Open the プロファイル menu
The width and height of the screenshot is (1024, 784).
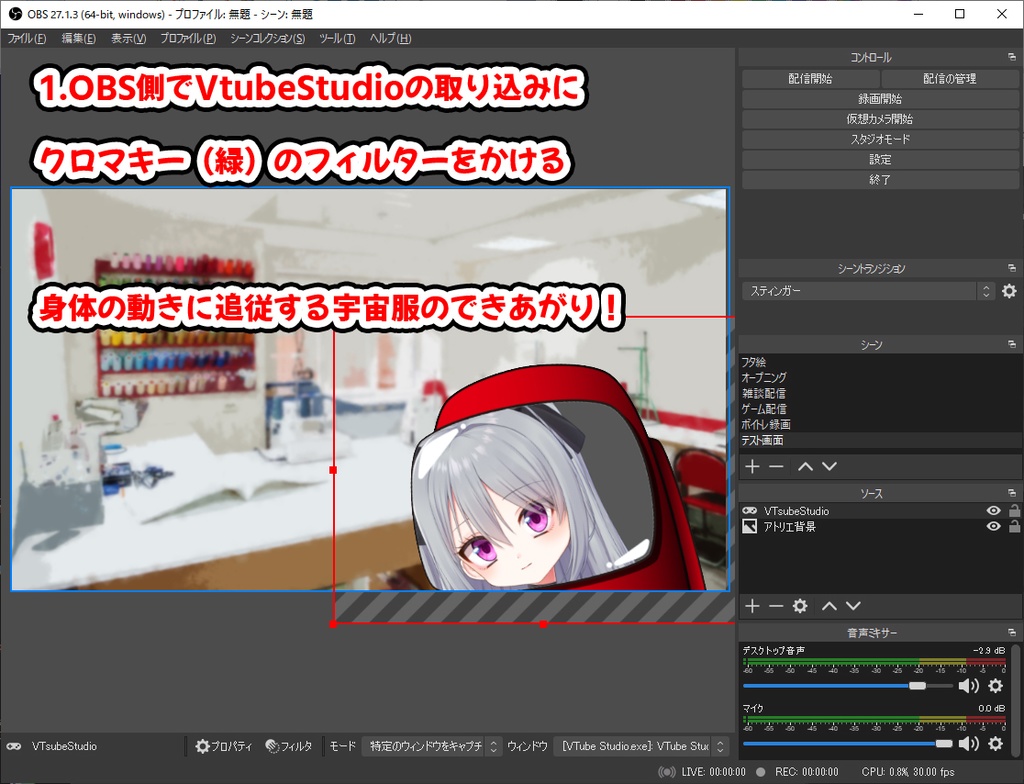(x=188, y=39)
